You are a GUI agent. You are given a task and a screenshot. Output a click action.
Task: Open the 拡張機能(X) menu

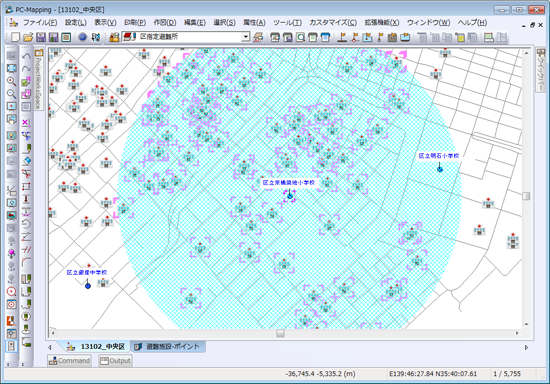click(382, 23)
